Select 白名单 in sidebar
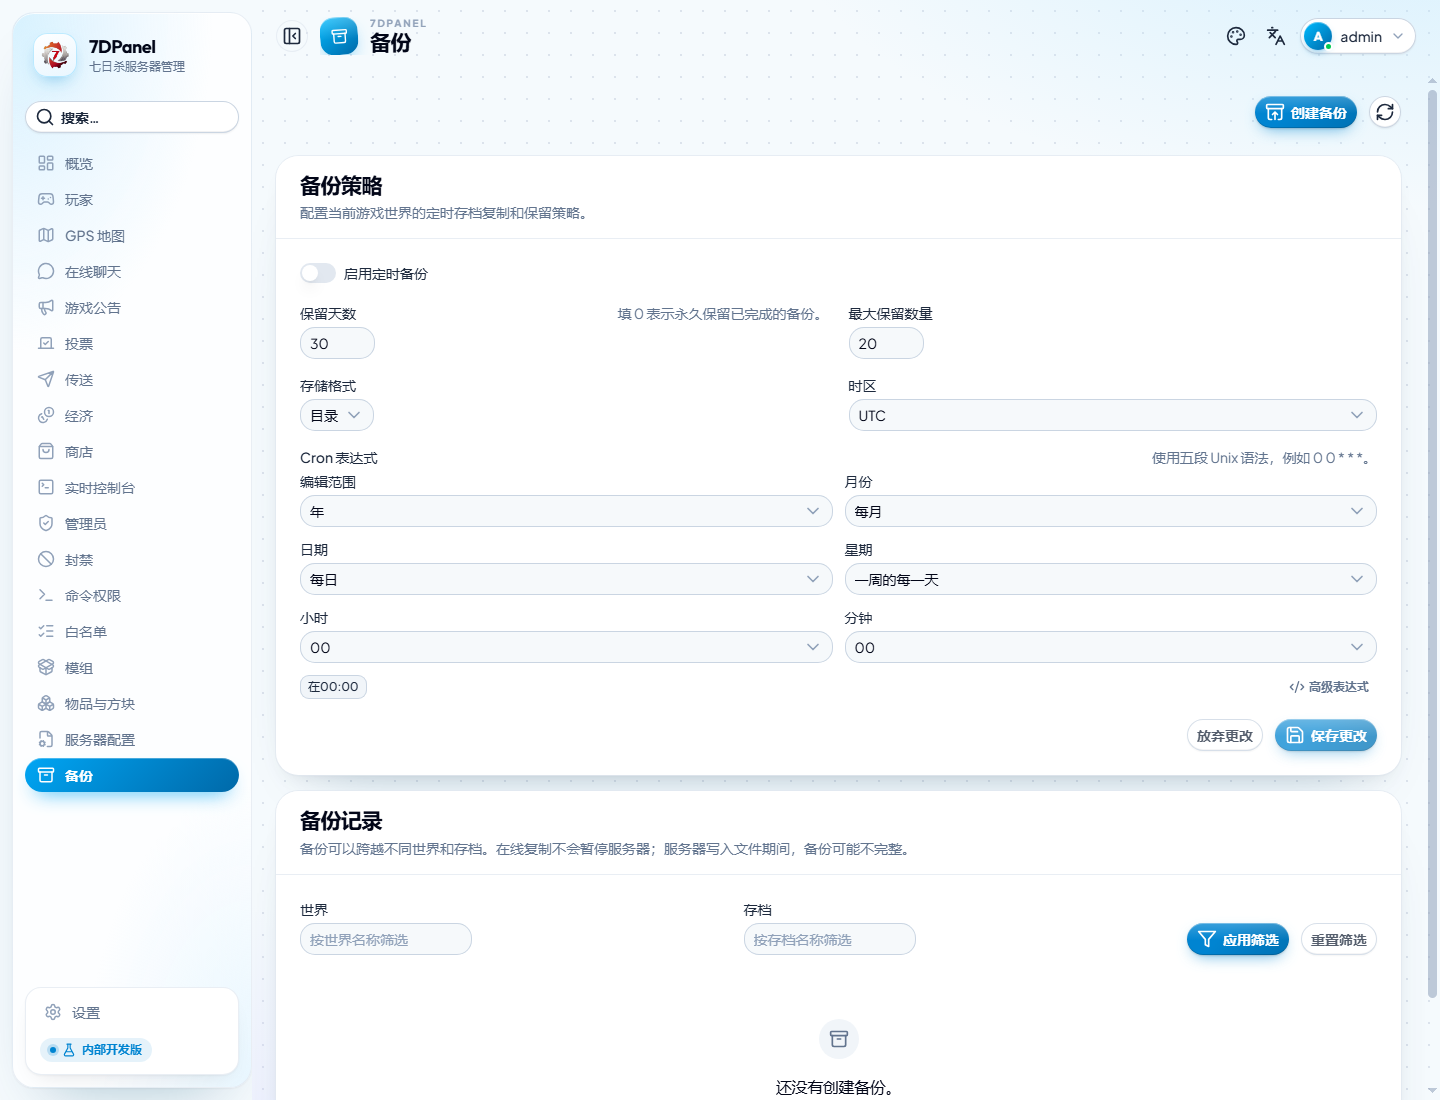The image size is (1440, 1100). [x=132, y=631]
